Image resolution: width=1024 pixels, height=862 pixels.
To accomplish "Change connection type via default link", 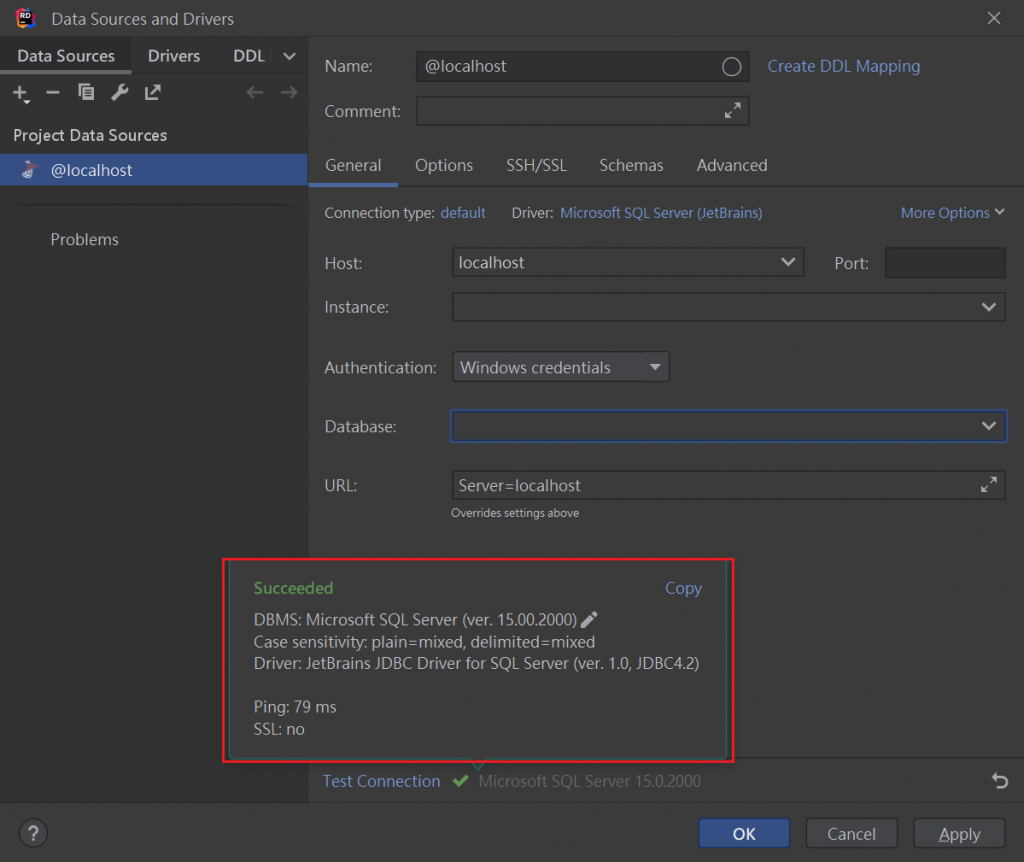I will pyautogui.click(x=462, y=213).
